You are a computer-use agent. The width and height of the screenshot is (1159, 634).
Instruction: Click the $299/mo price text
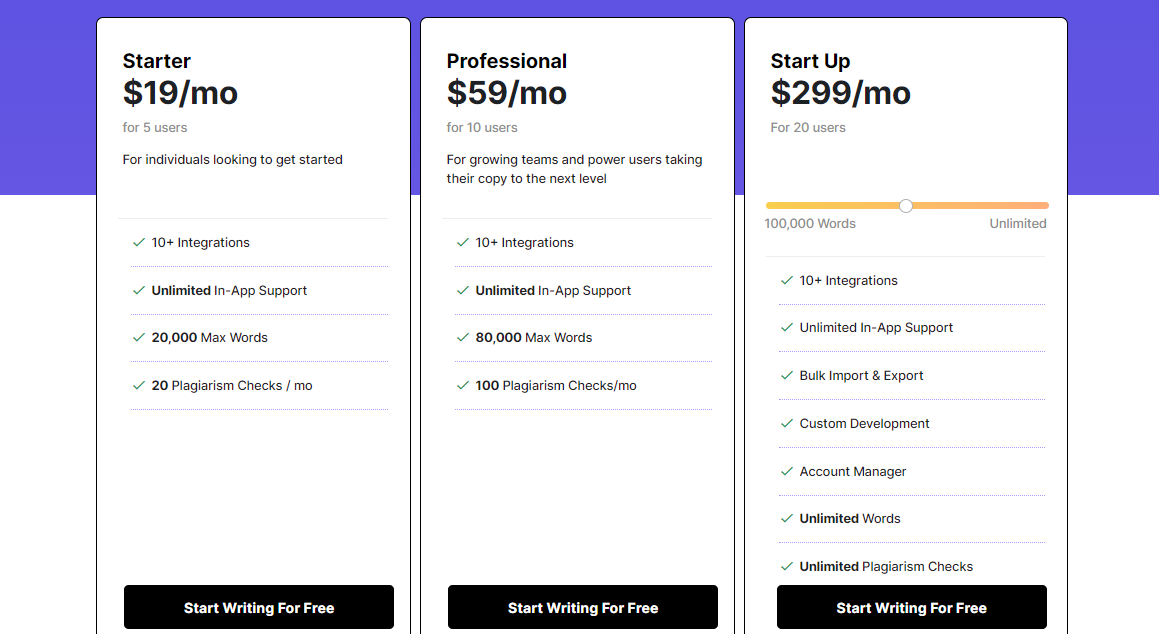pyautogui.click(x=840, y=93)
